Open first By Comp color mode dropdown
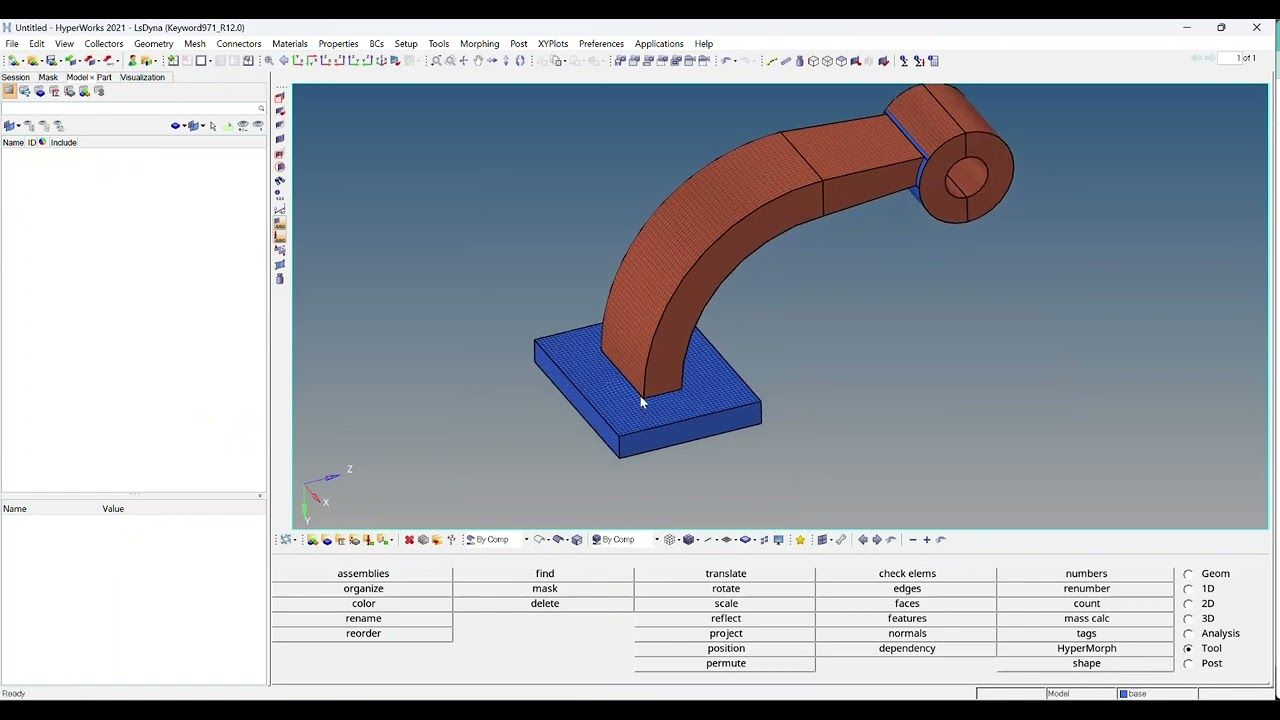The image size is (1280, 720). point(527,540)
